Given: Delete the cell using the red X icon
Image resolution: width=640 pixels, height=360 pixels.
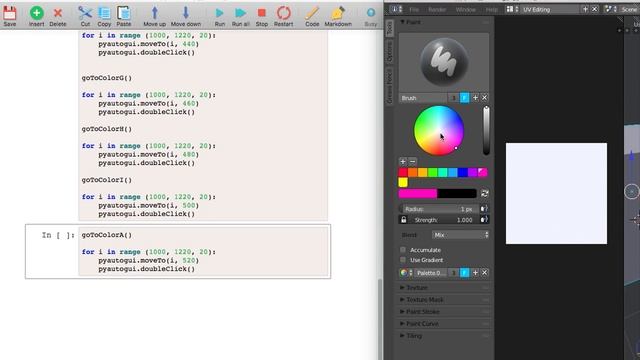Looking at the screenshot, I should tap(58, 13).
